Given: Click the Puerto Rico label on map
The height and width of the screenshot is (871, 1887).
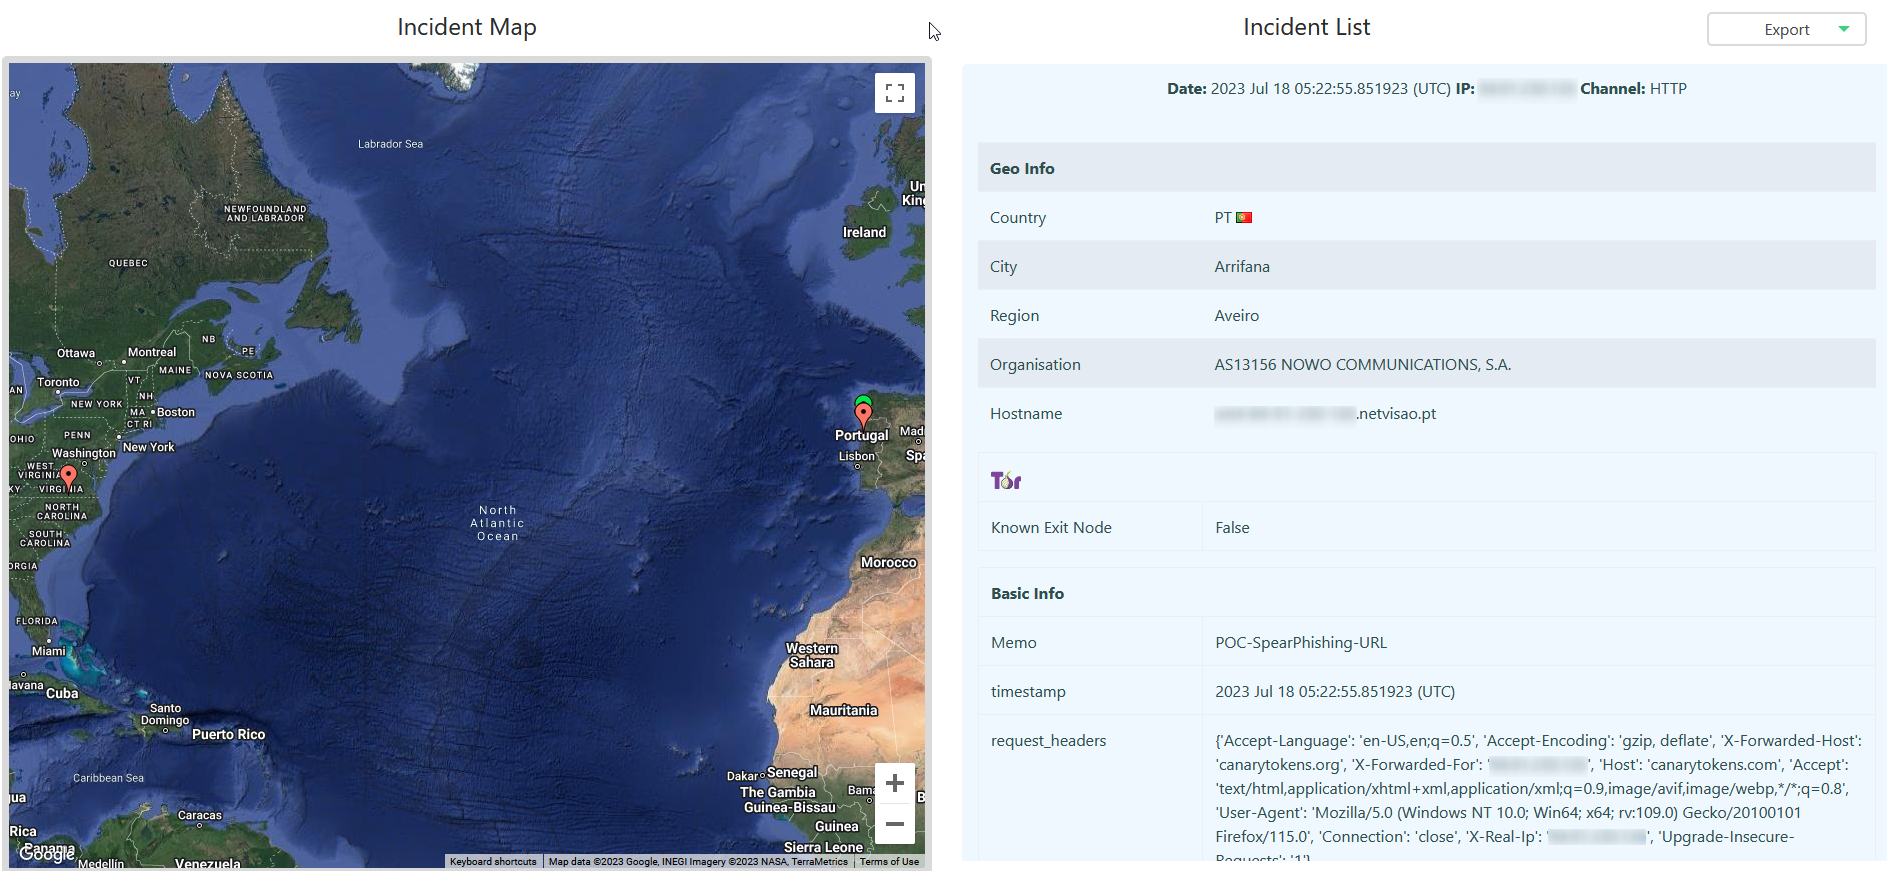Looking at the screenshot, I should coord(229,734).
